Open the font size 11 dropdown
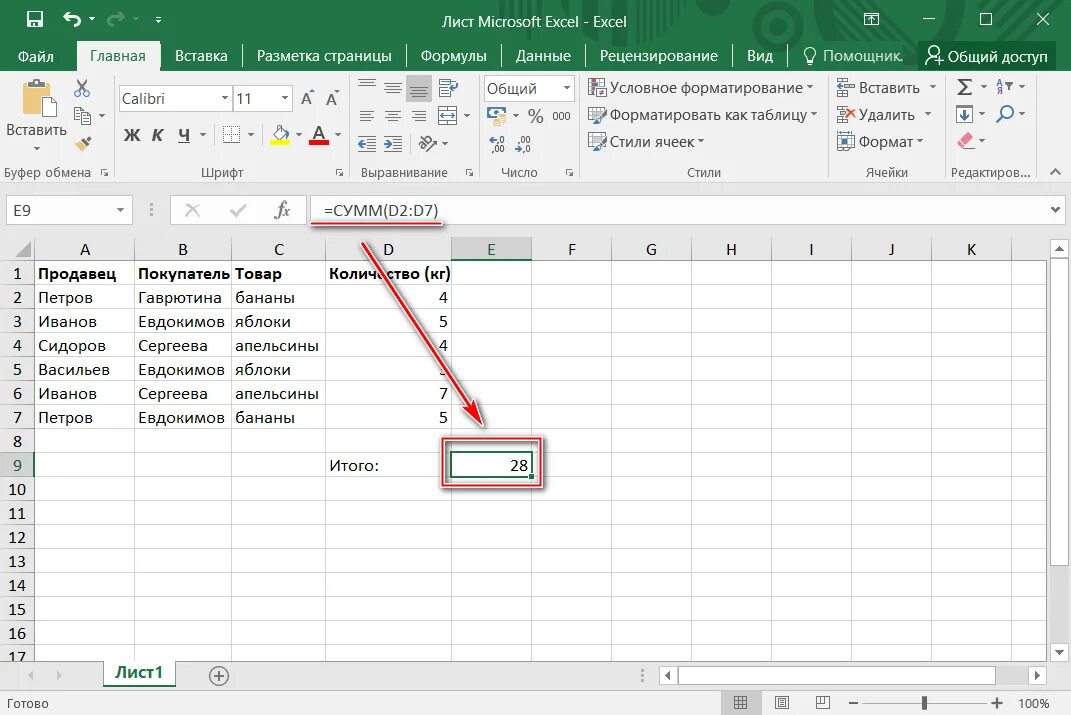1071x715 pixels. (285, 98)
